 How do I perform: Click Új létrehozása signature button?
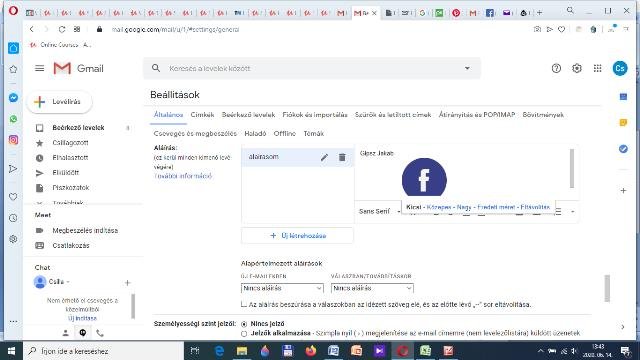(298, 236)
